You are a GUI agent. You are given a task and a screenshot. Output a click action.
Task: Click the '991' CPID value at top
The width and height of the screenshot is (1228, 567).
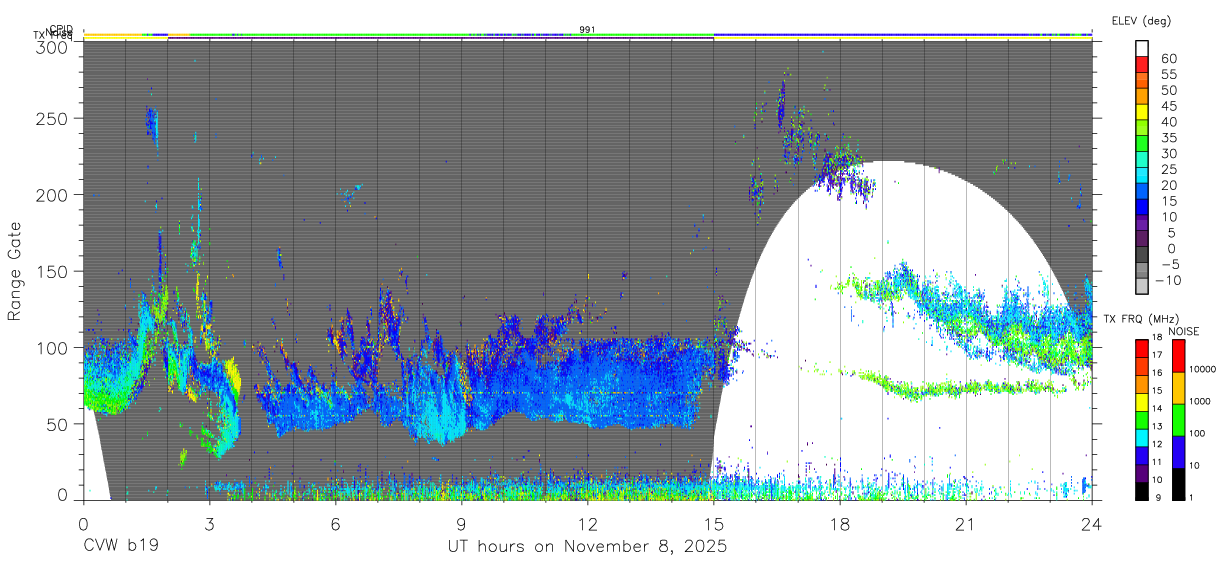coord(588,30)
